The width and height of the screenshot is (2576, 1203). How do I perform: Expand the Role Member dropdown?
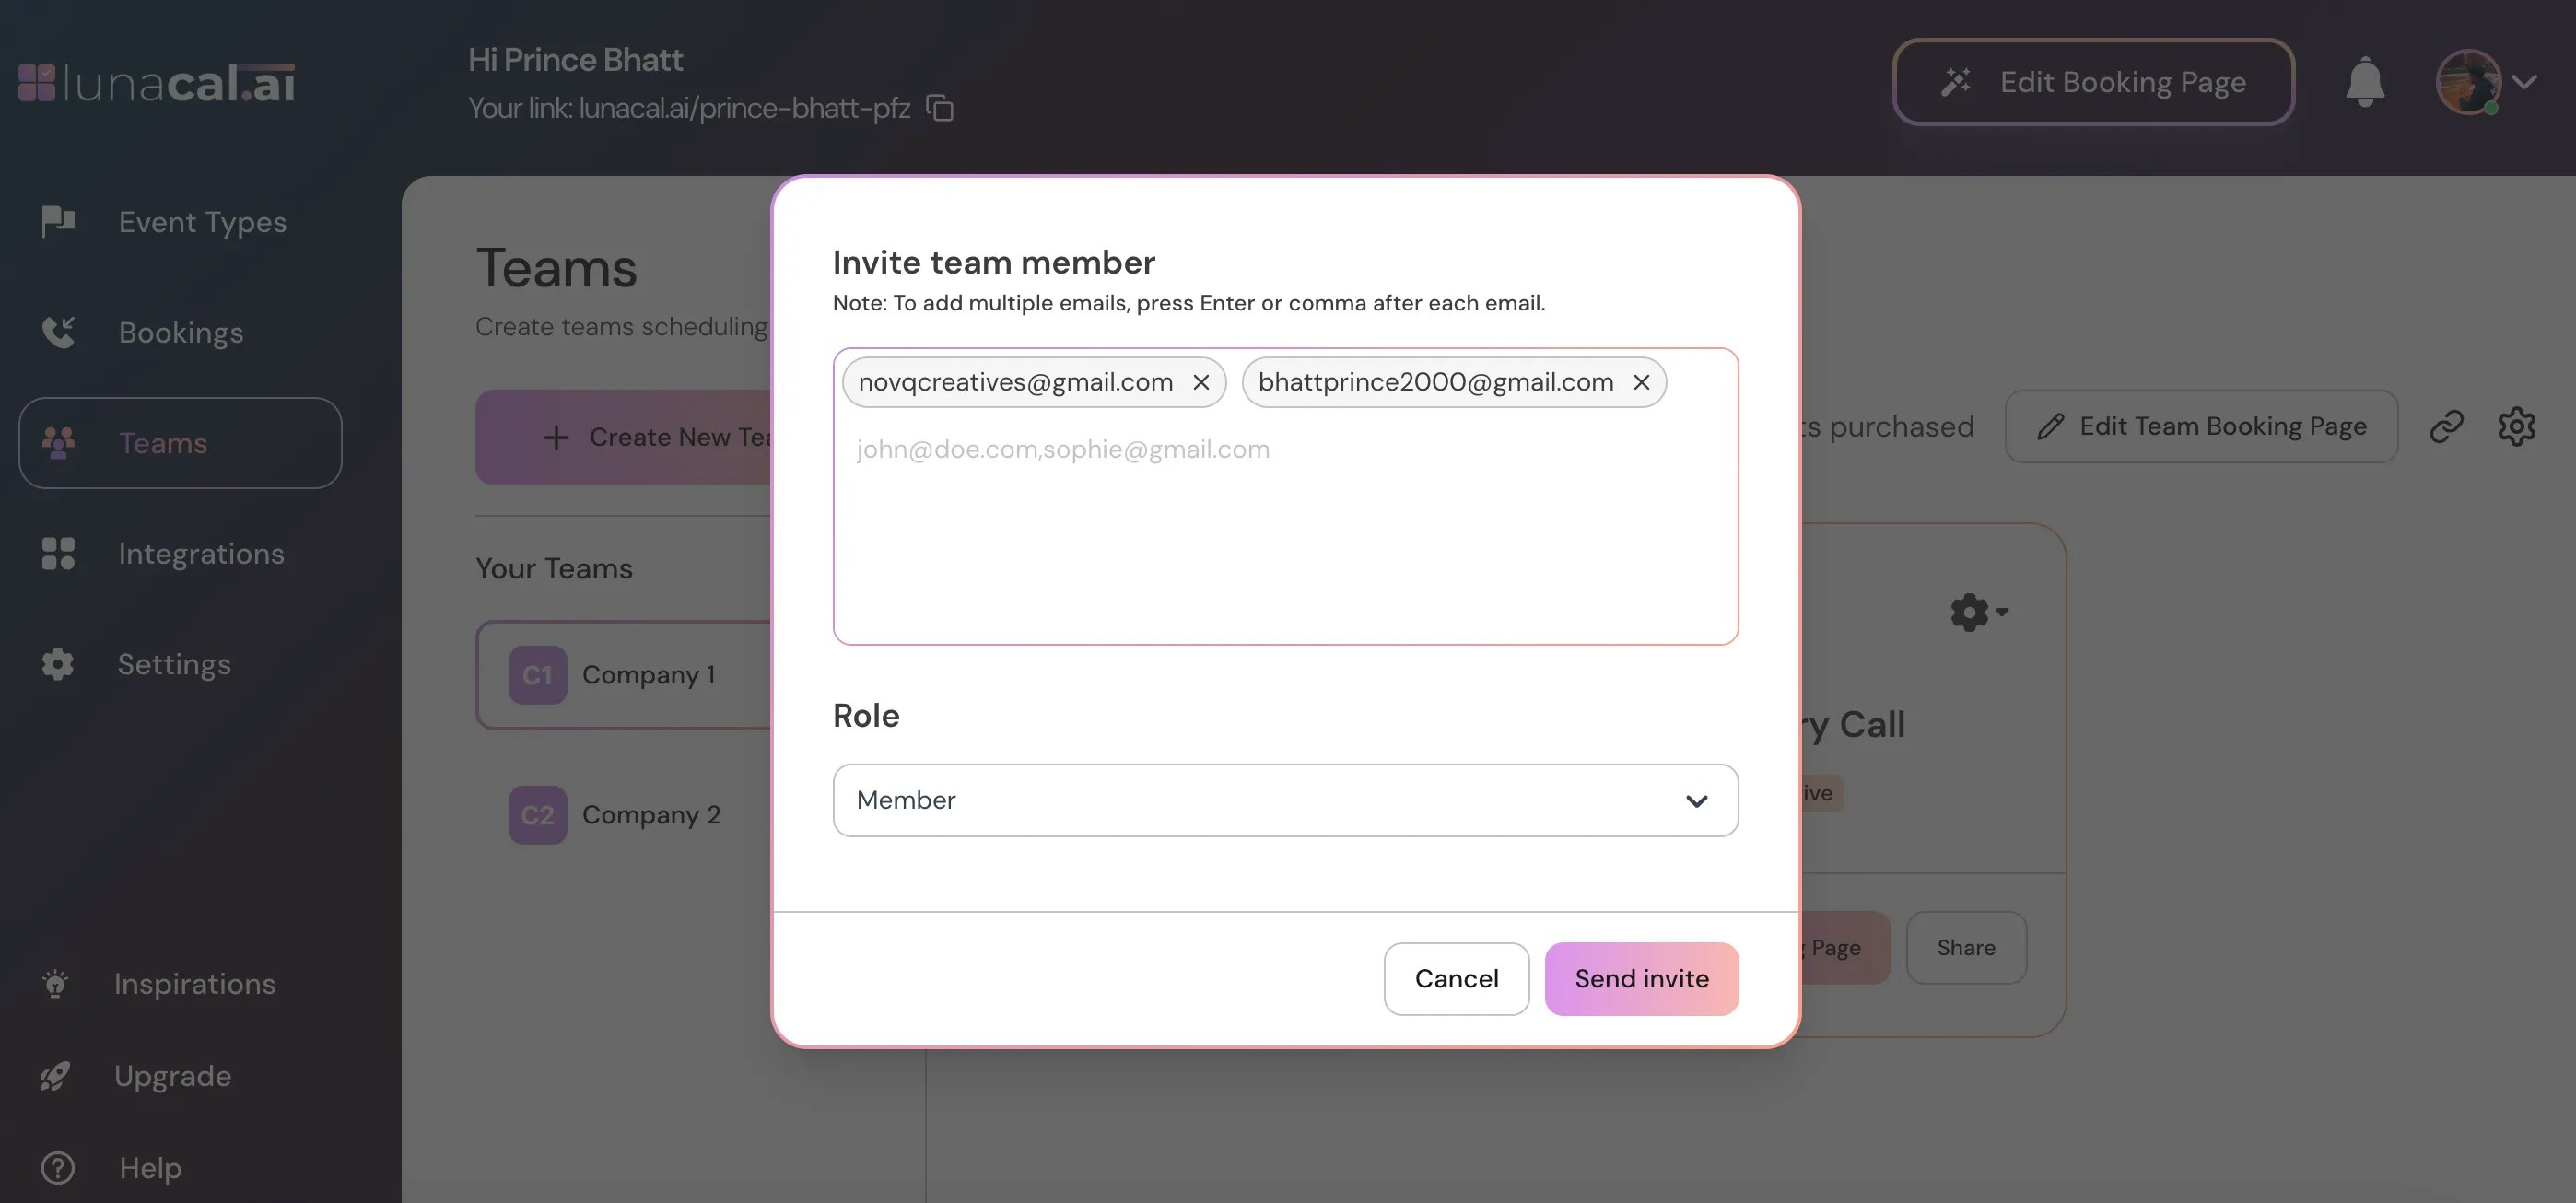(1285, 800)
